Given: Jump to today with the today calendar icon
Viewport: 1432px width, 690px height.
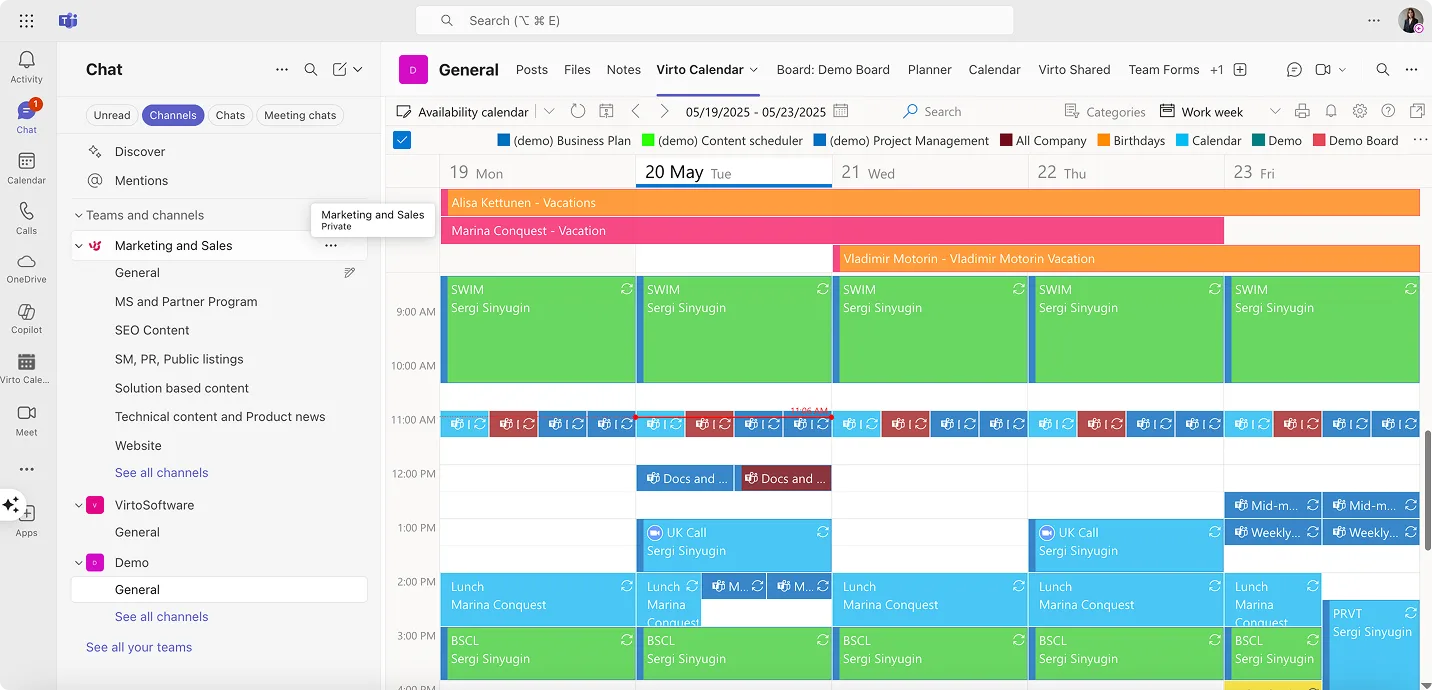Looking at the screenshot, I should [x=604, y=111].
